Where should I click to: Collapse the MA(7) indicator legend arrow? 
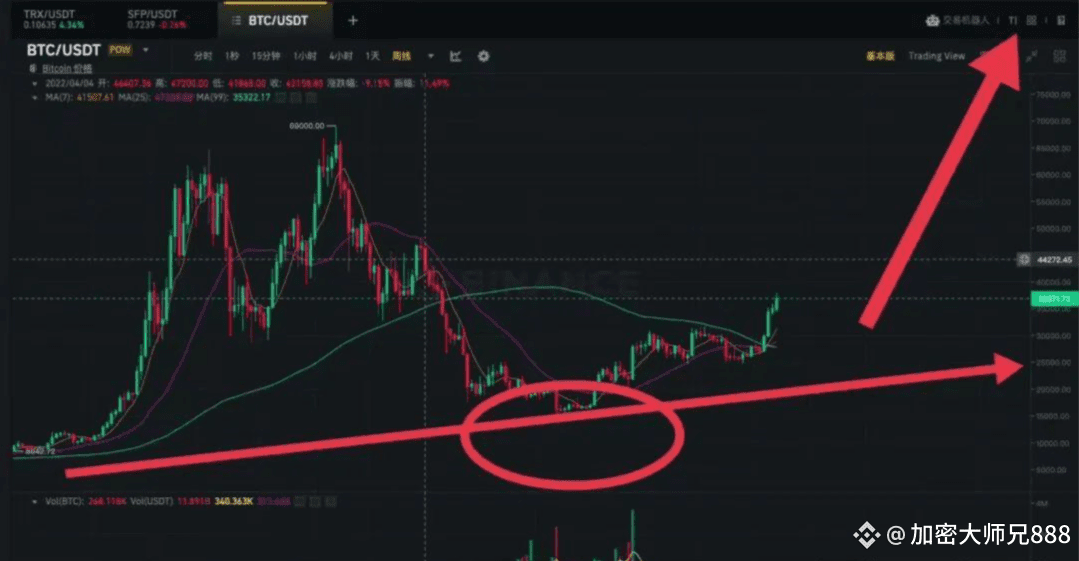(x=35, y=98)
